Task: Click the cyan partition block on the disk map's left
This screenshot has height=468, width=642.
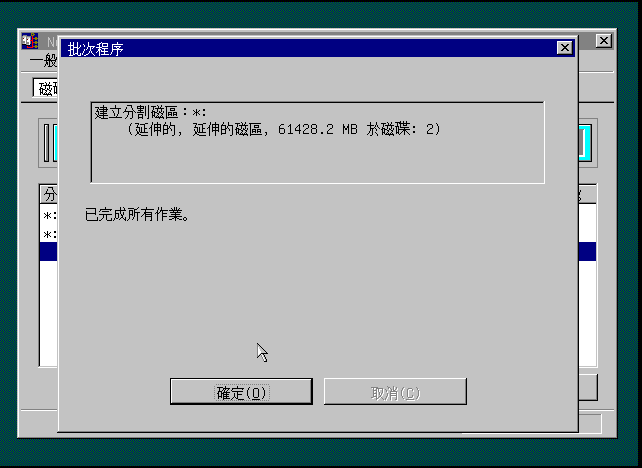Action: coord(56,142)
